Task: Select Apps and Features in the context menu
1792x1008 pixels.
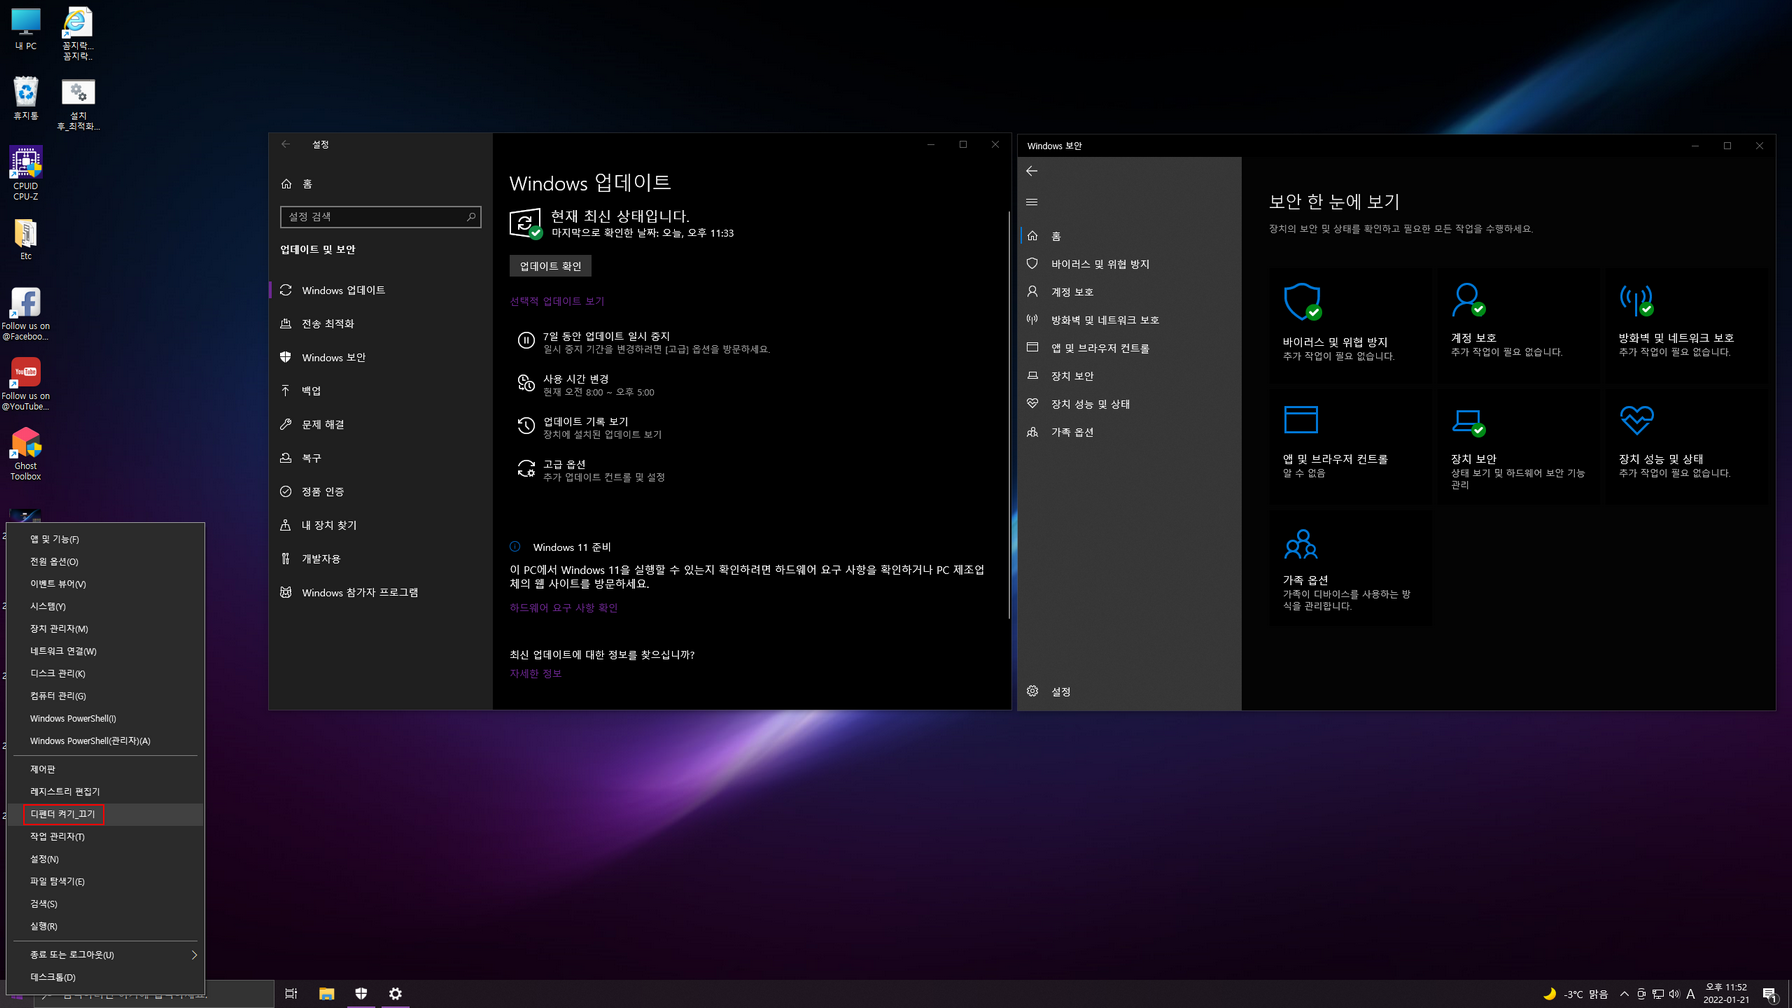Action: click(x=106, y=539)
